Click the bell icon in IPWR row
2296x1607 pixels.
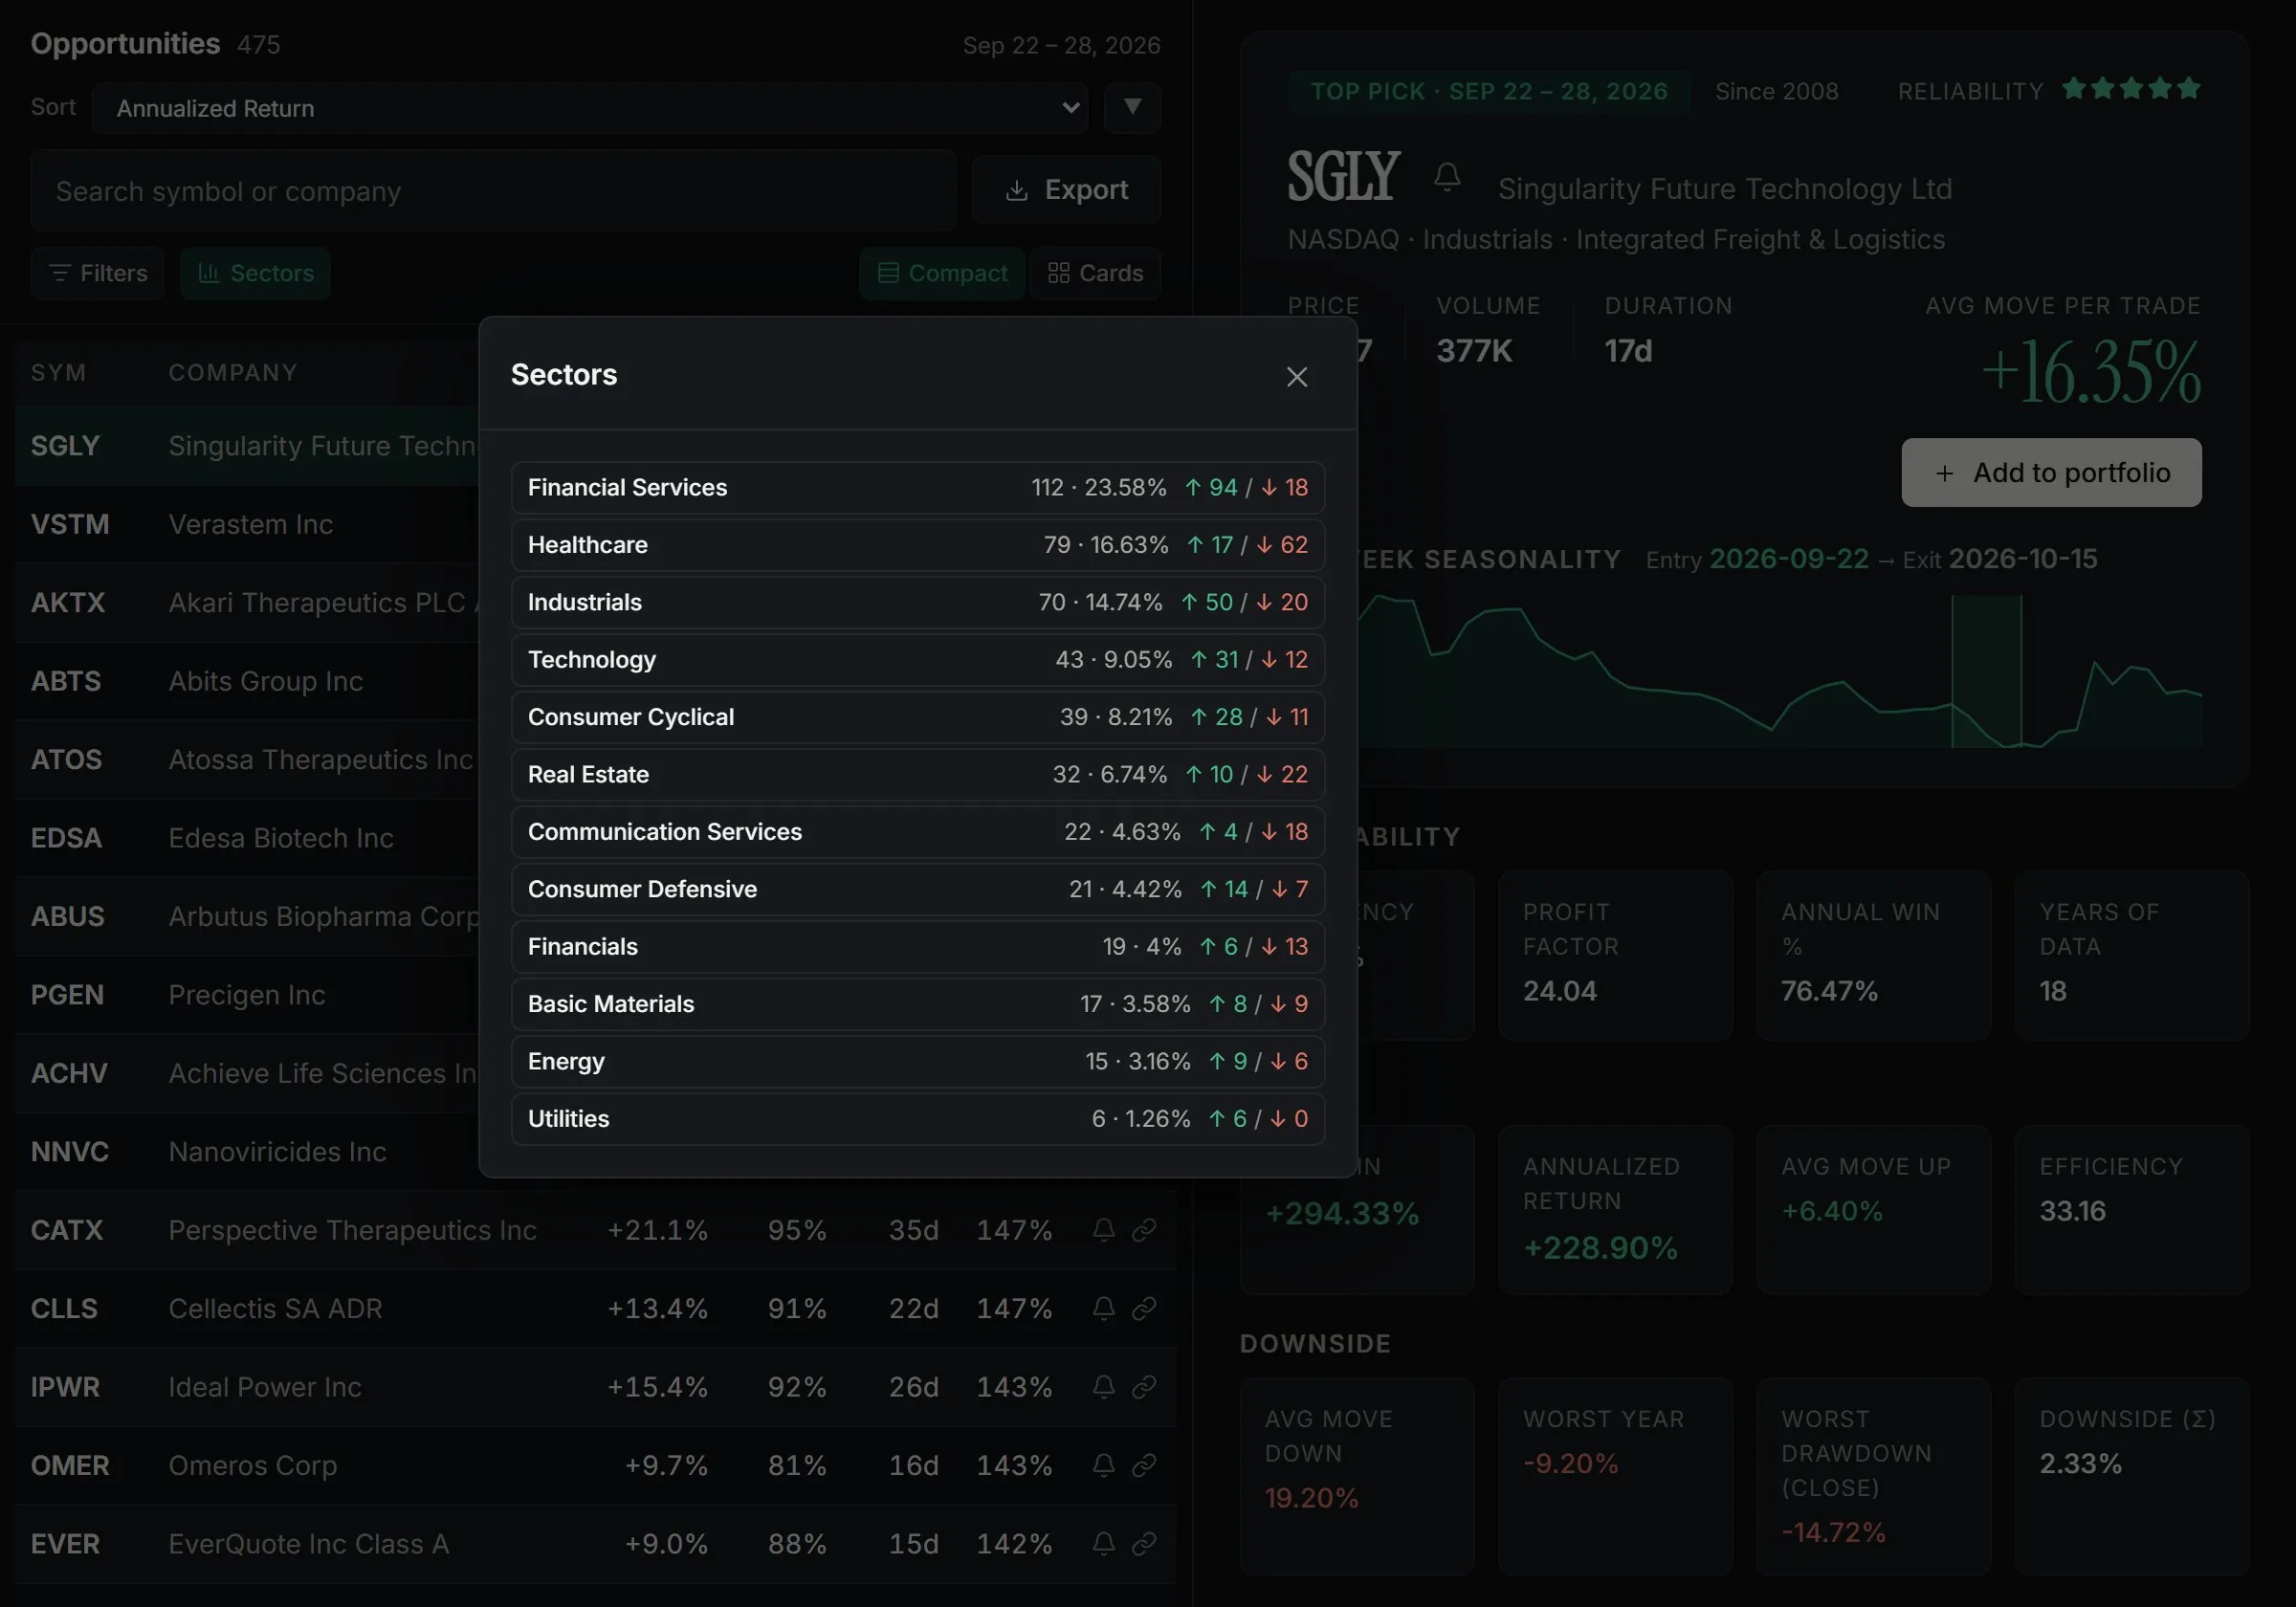click(1103, 1387)
